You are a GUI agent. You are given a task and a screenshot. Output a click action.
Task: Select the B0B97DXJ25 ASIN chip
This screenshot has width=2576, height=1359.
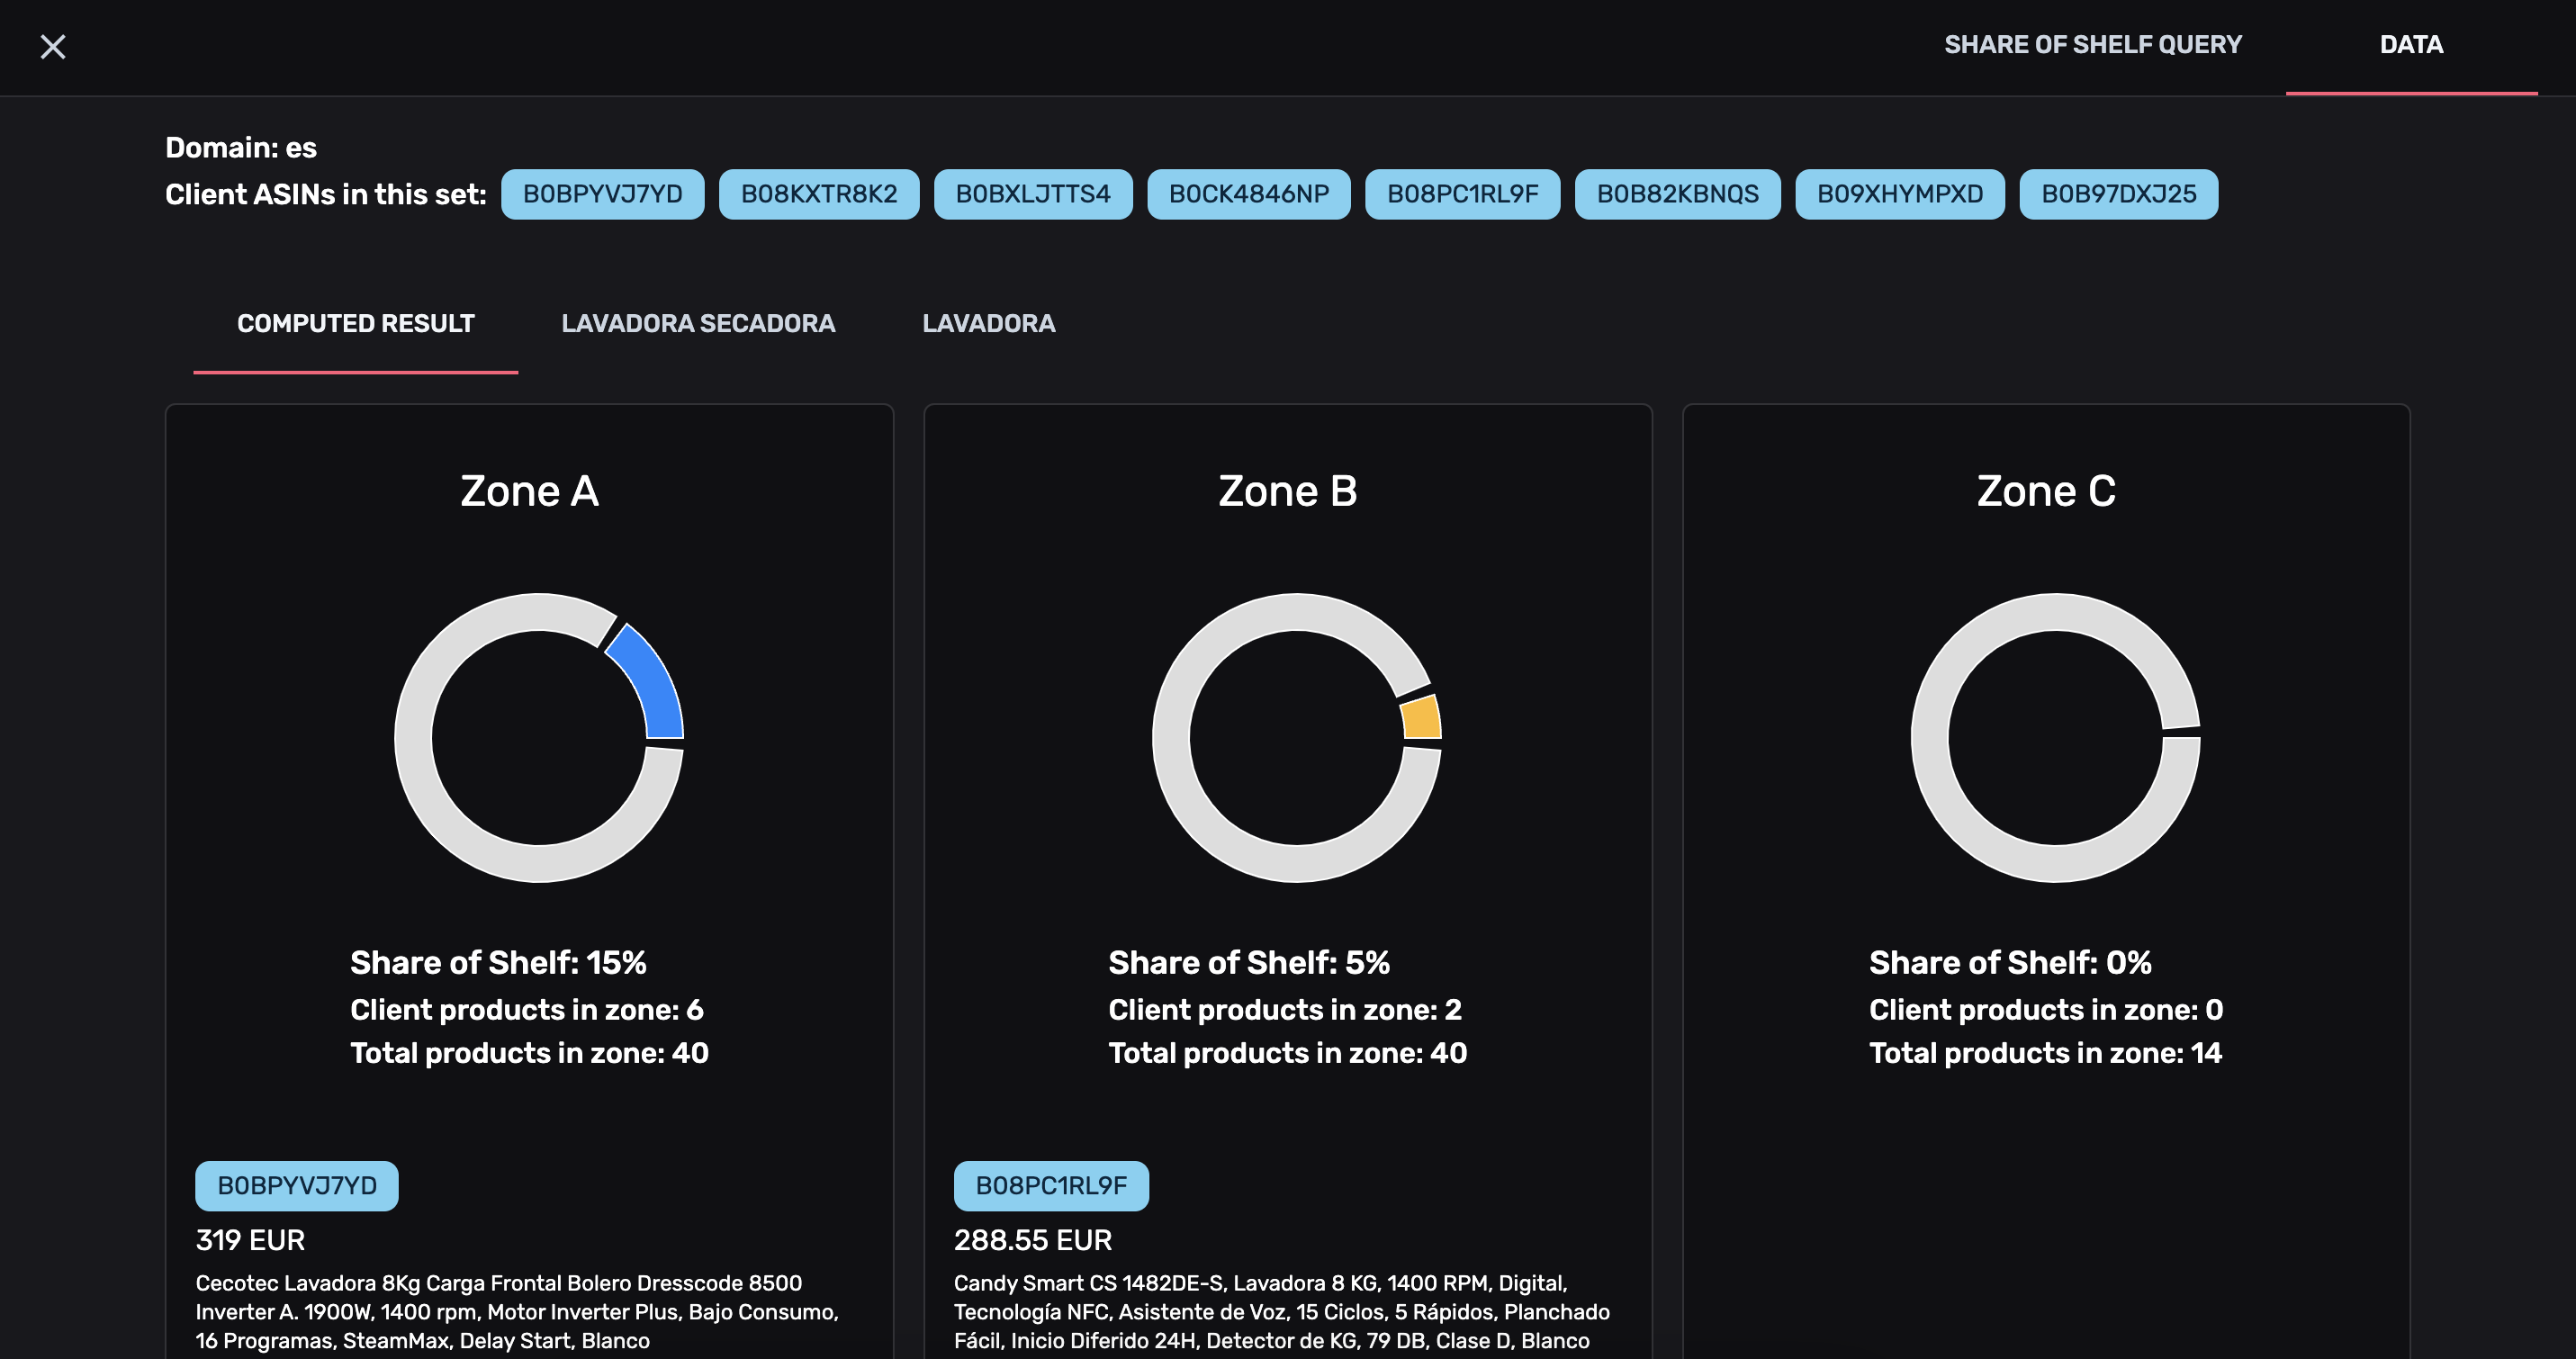point(2119,193)
